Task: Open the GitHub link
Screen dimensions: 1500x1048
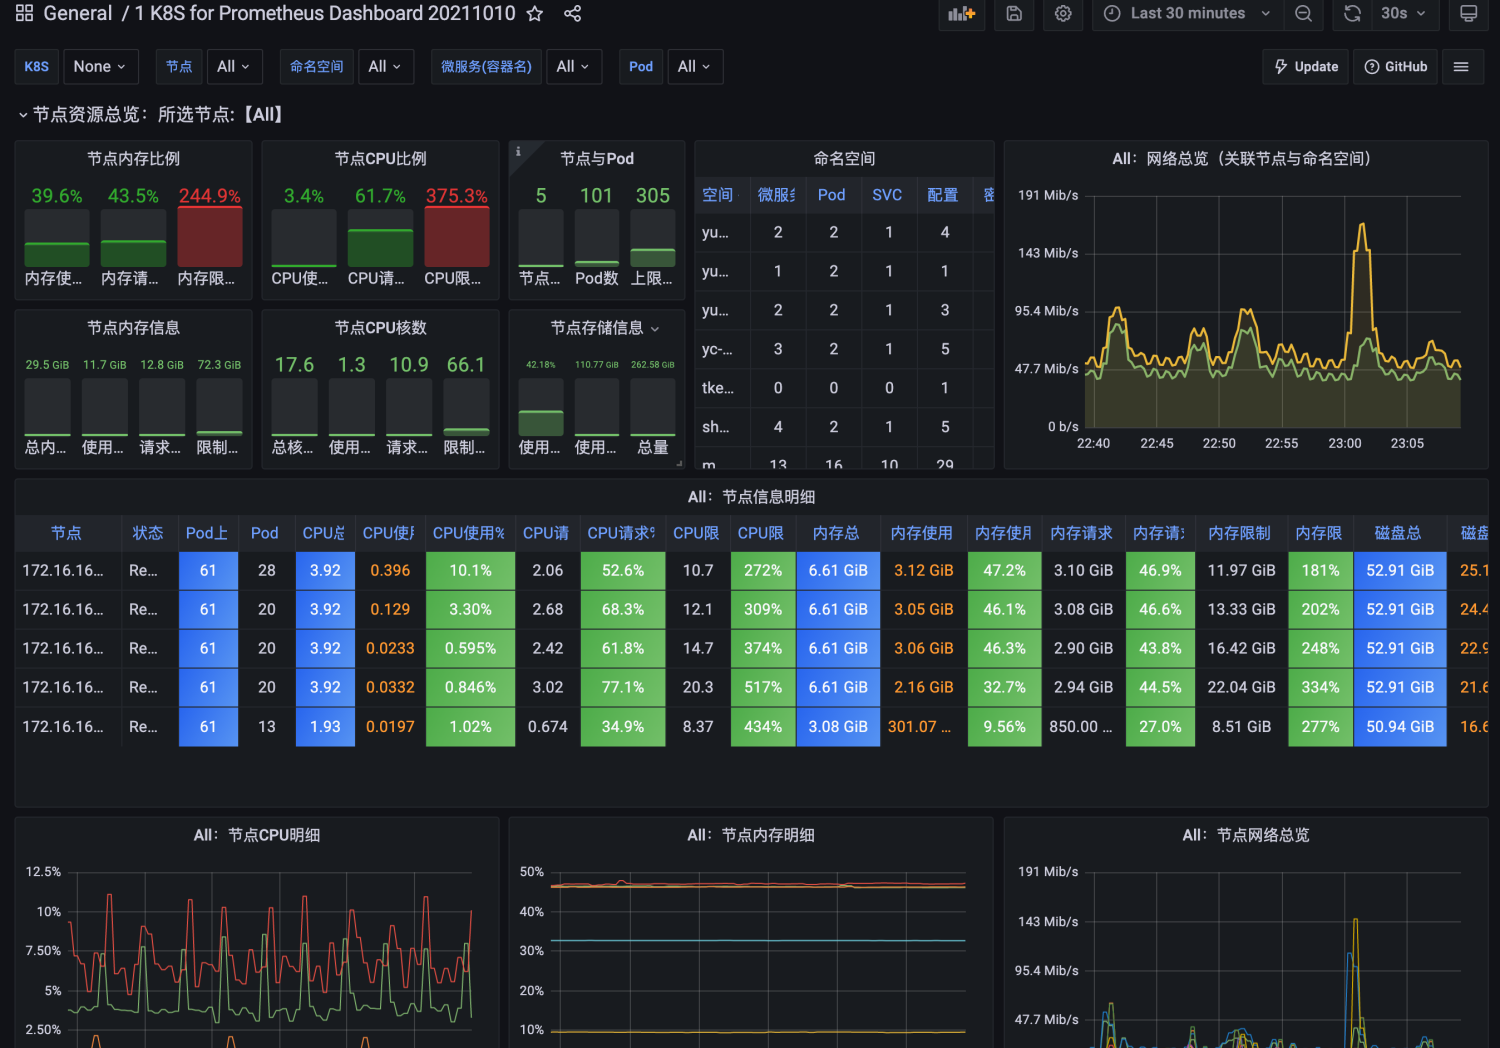Action: (1396, 67)
